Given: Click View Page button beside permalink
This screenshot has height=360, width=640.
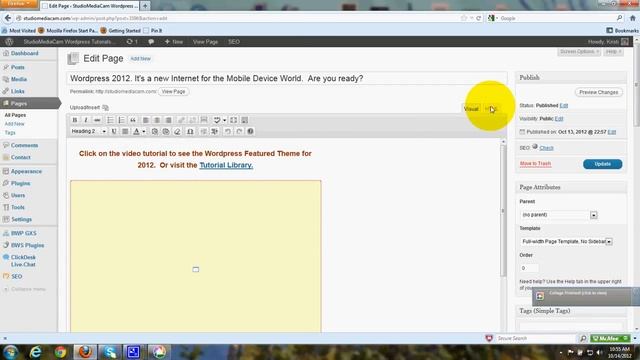Looking at the screenshot, I should point(173,91).
